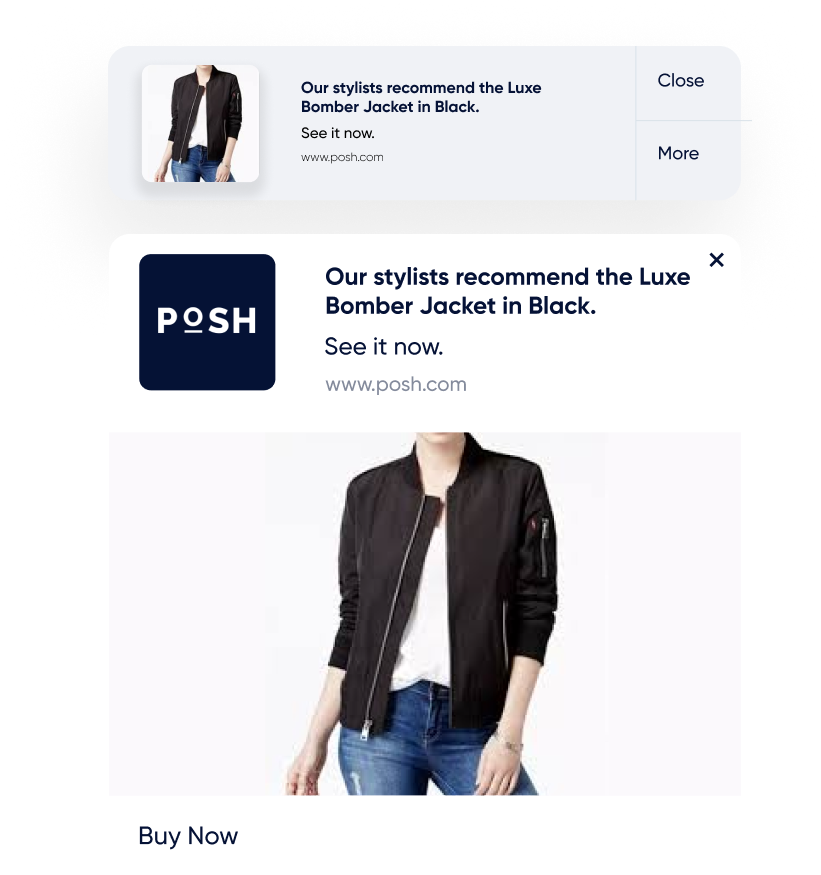Click the jacket's front zipper pull in large photo

366,728
